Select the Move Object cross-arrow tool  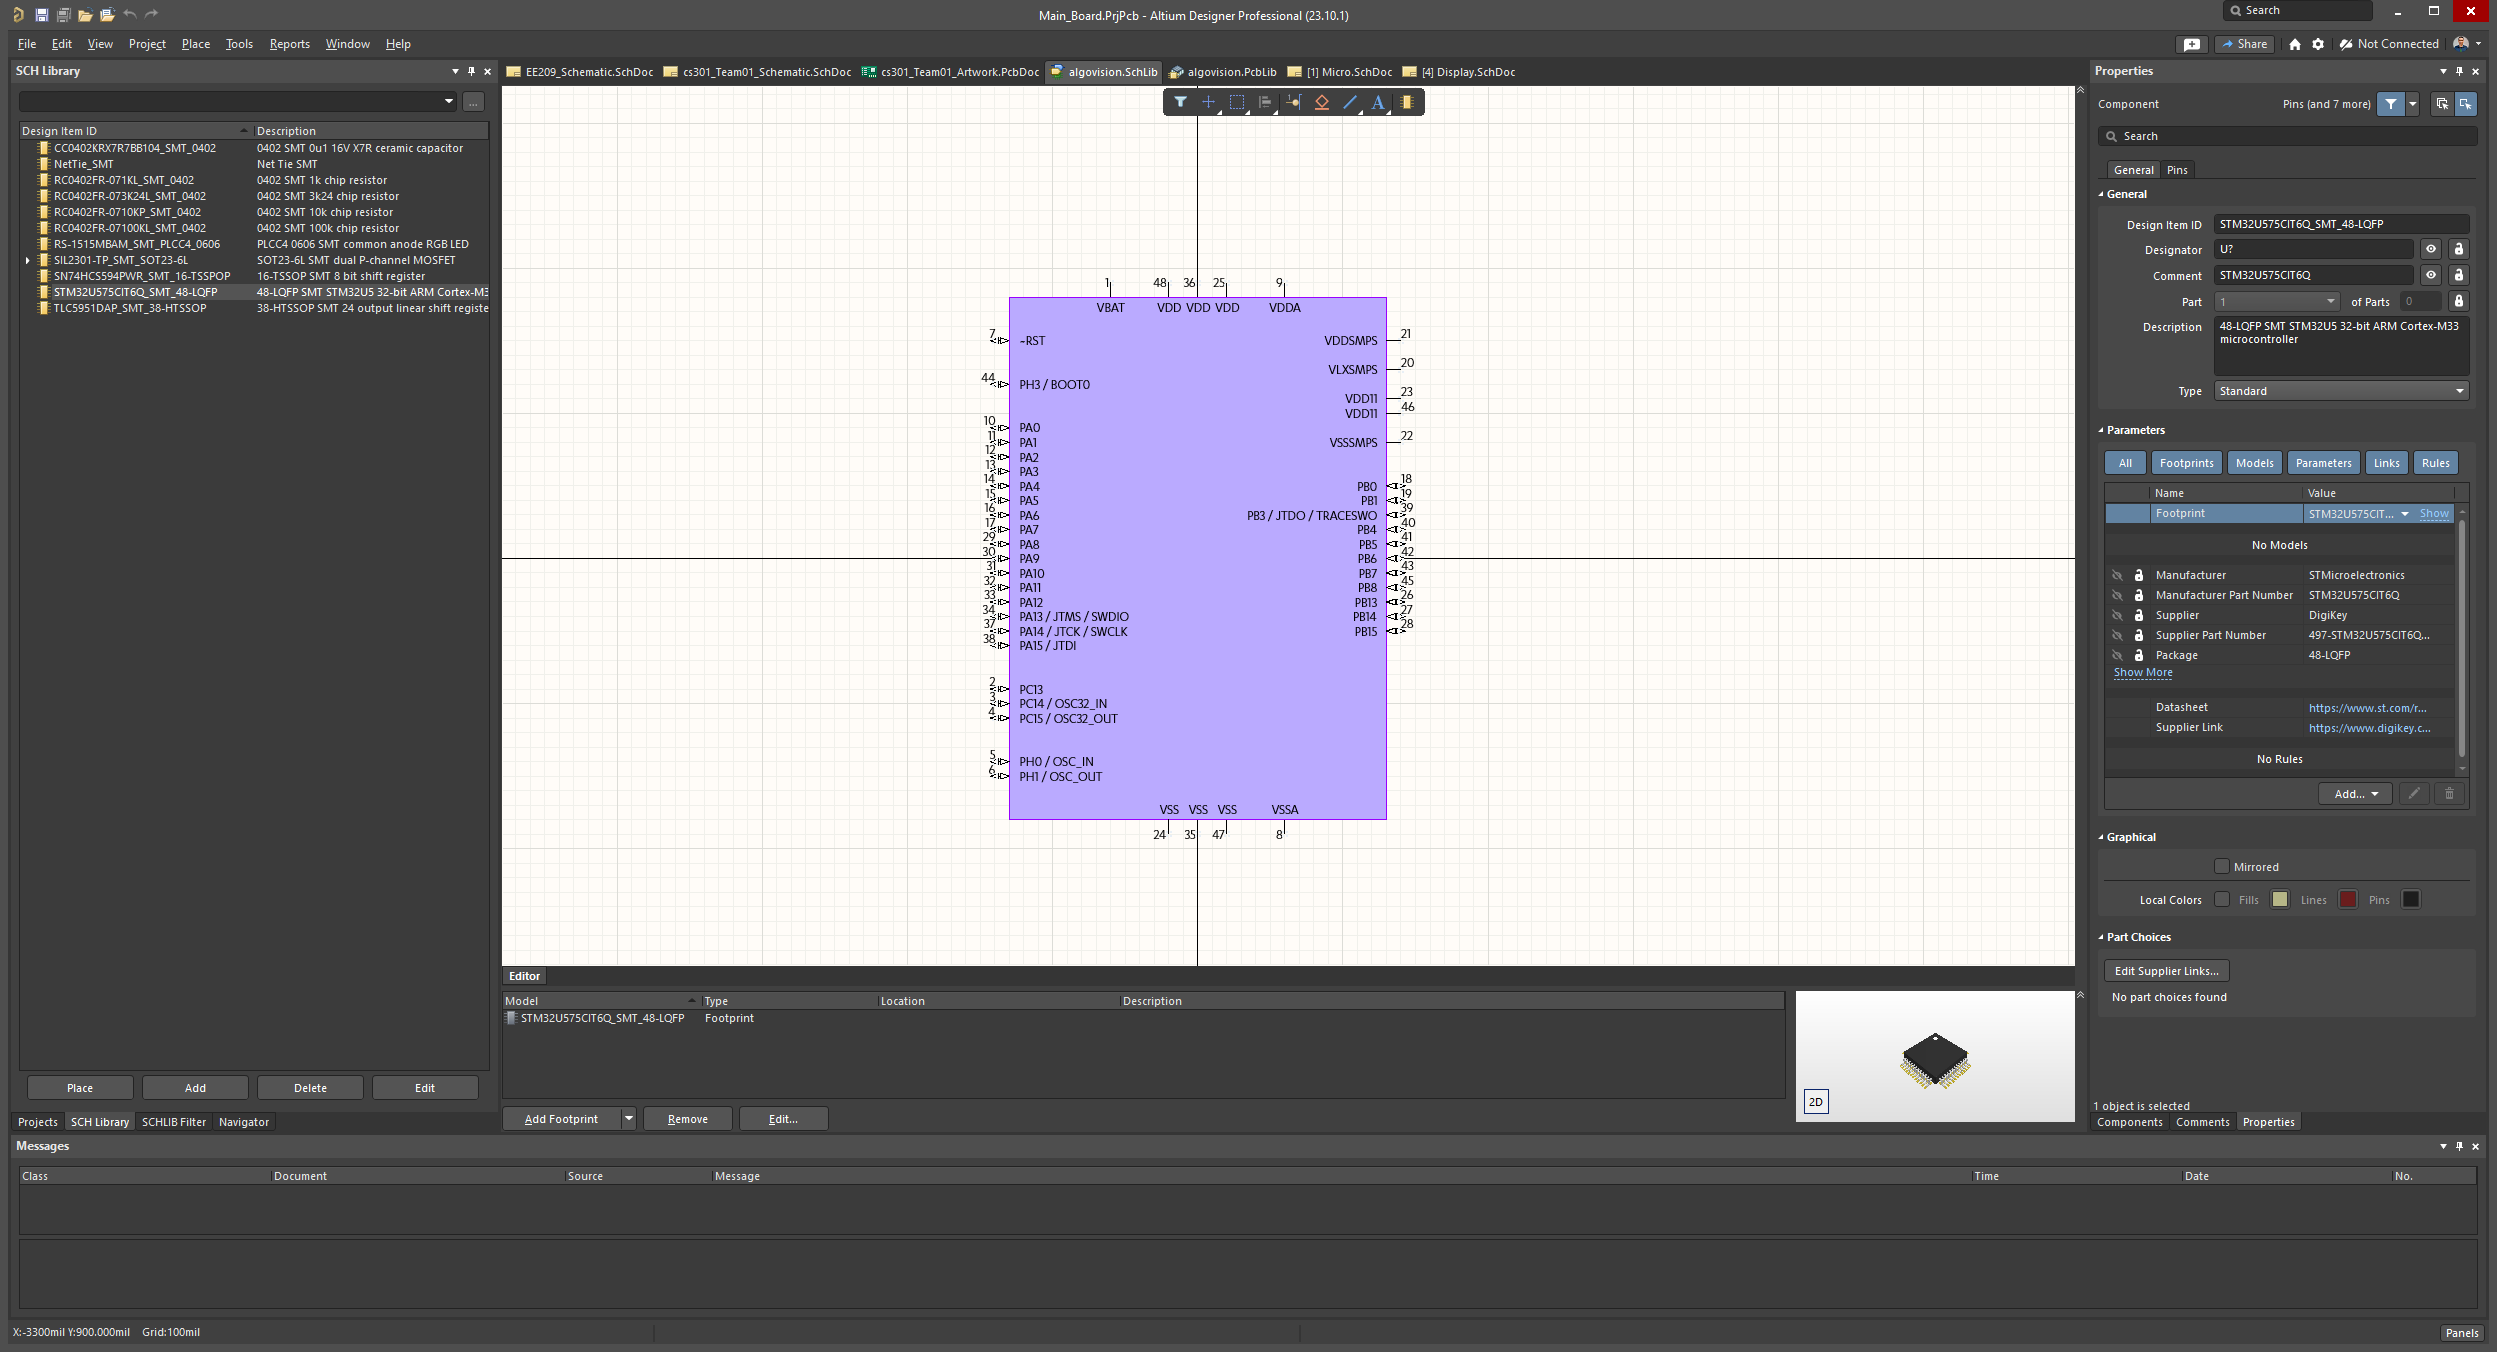point(1208,102)
